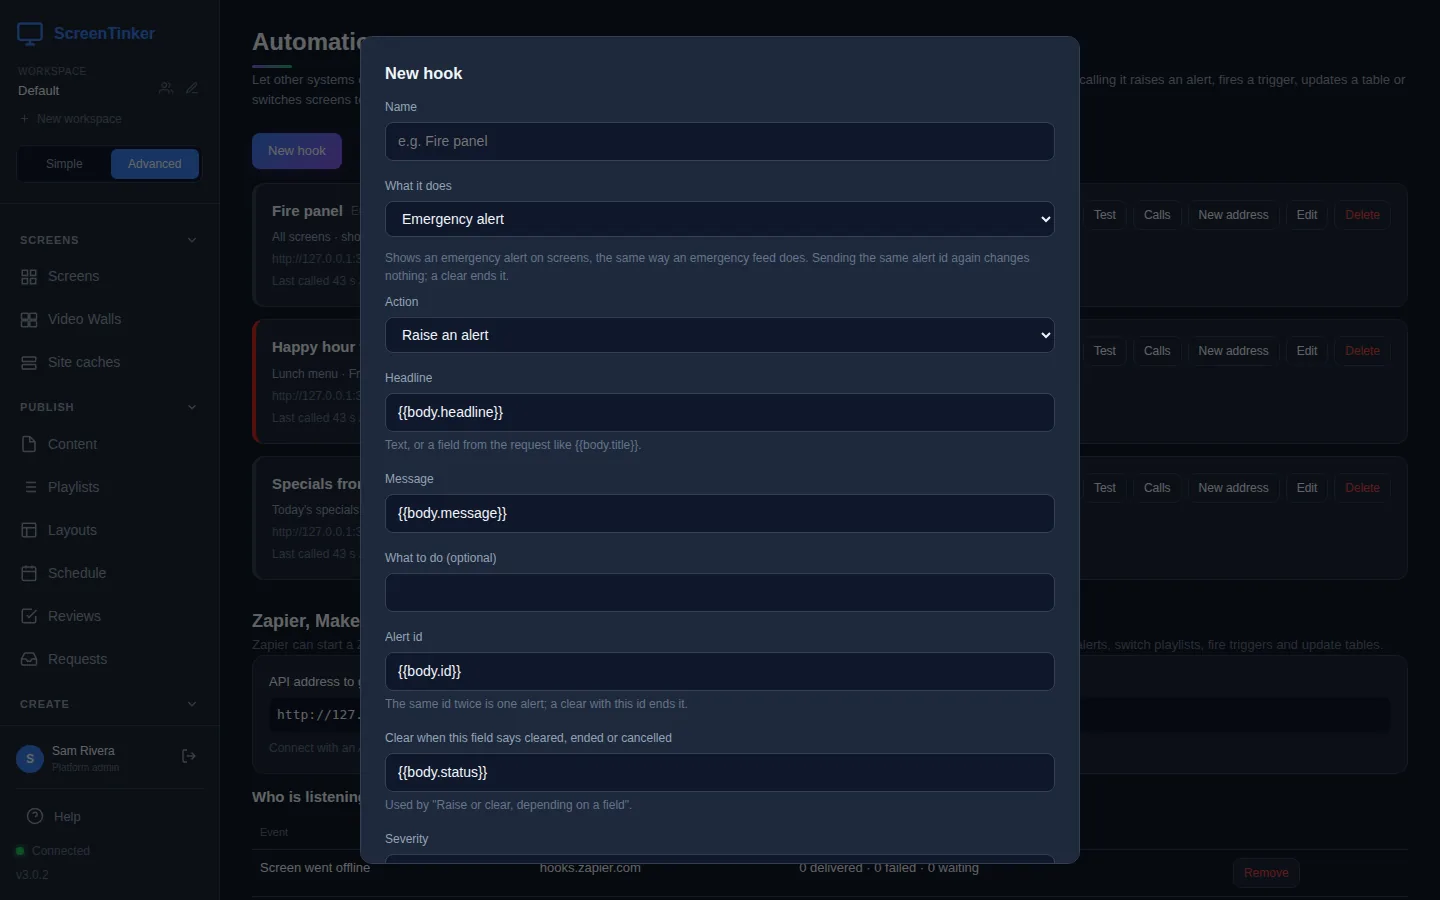Click the edit workspace pencil icon

pyautogui.click(x=192, y=88)
